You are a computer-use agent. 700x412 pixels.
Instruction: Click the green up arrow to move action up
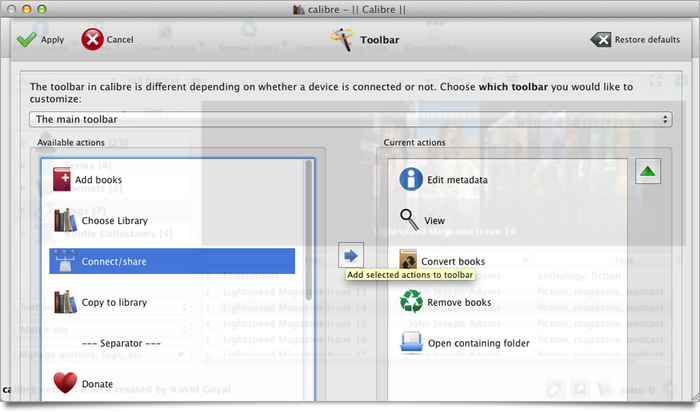pyautogui.click(x=648, y=171)
